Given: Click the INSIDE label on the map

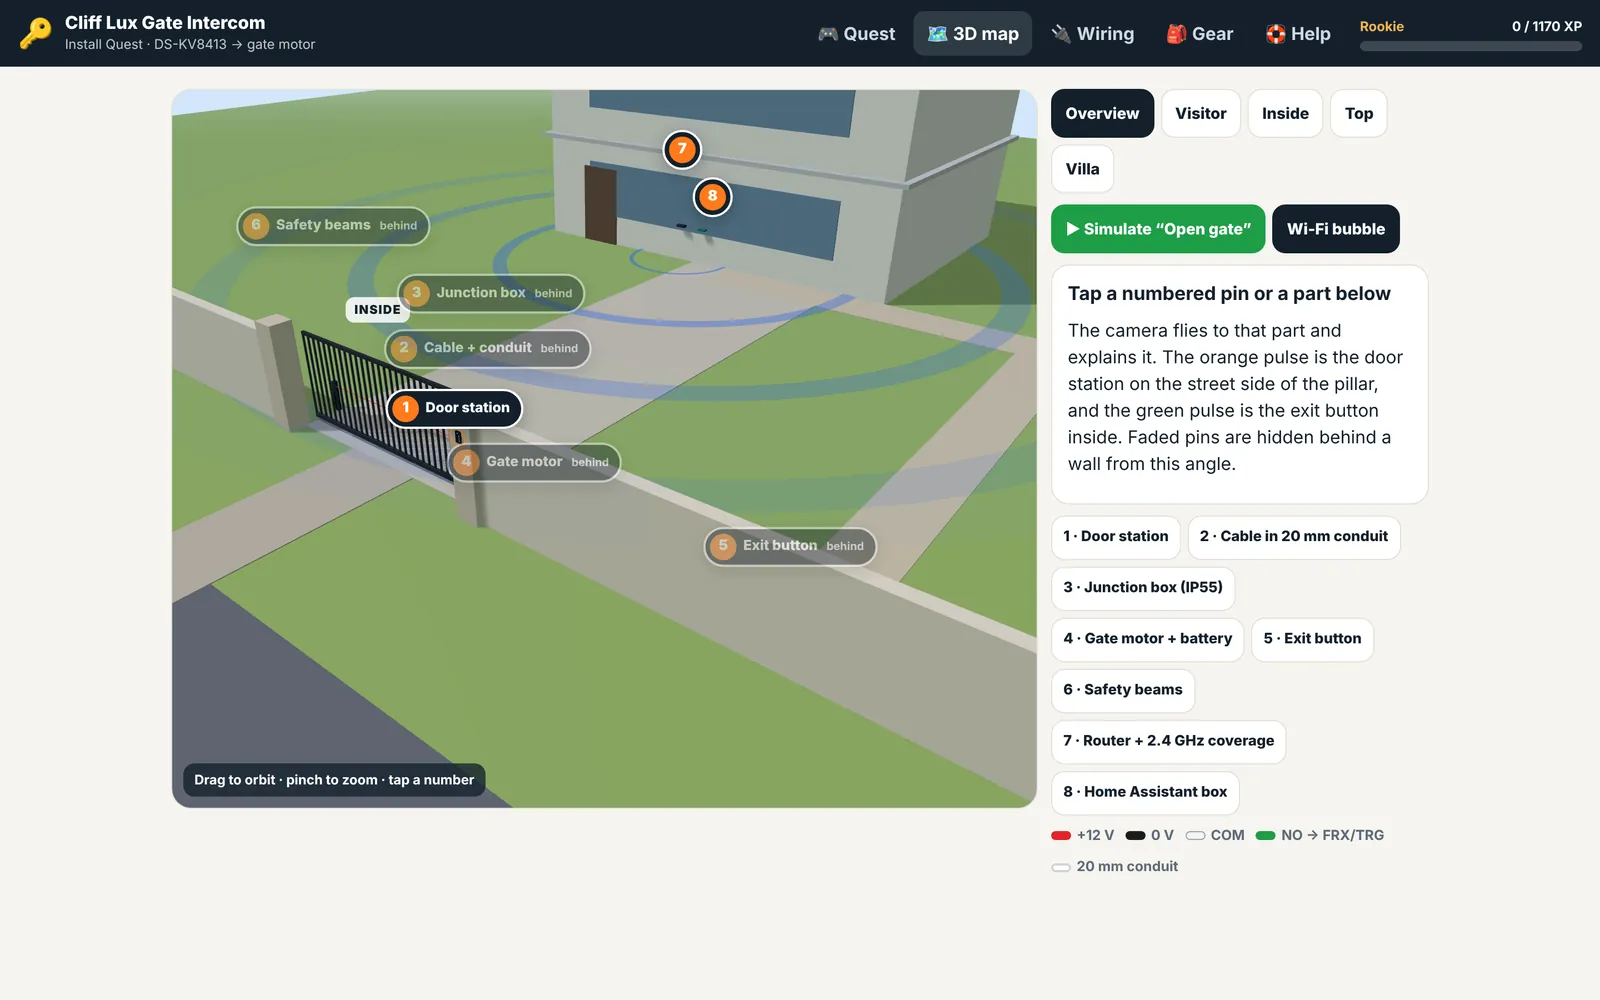Looking at the screenshot, I should tap(377, 310).
